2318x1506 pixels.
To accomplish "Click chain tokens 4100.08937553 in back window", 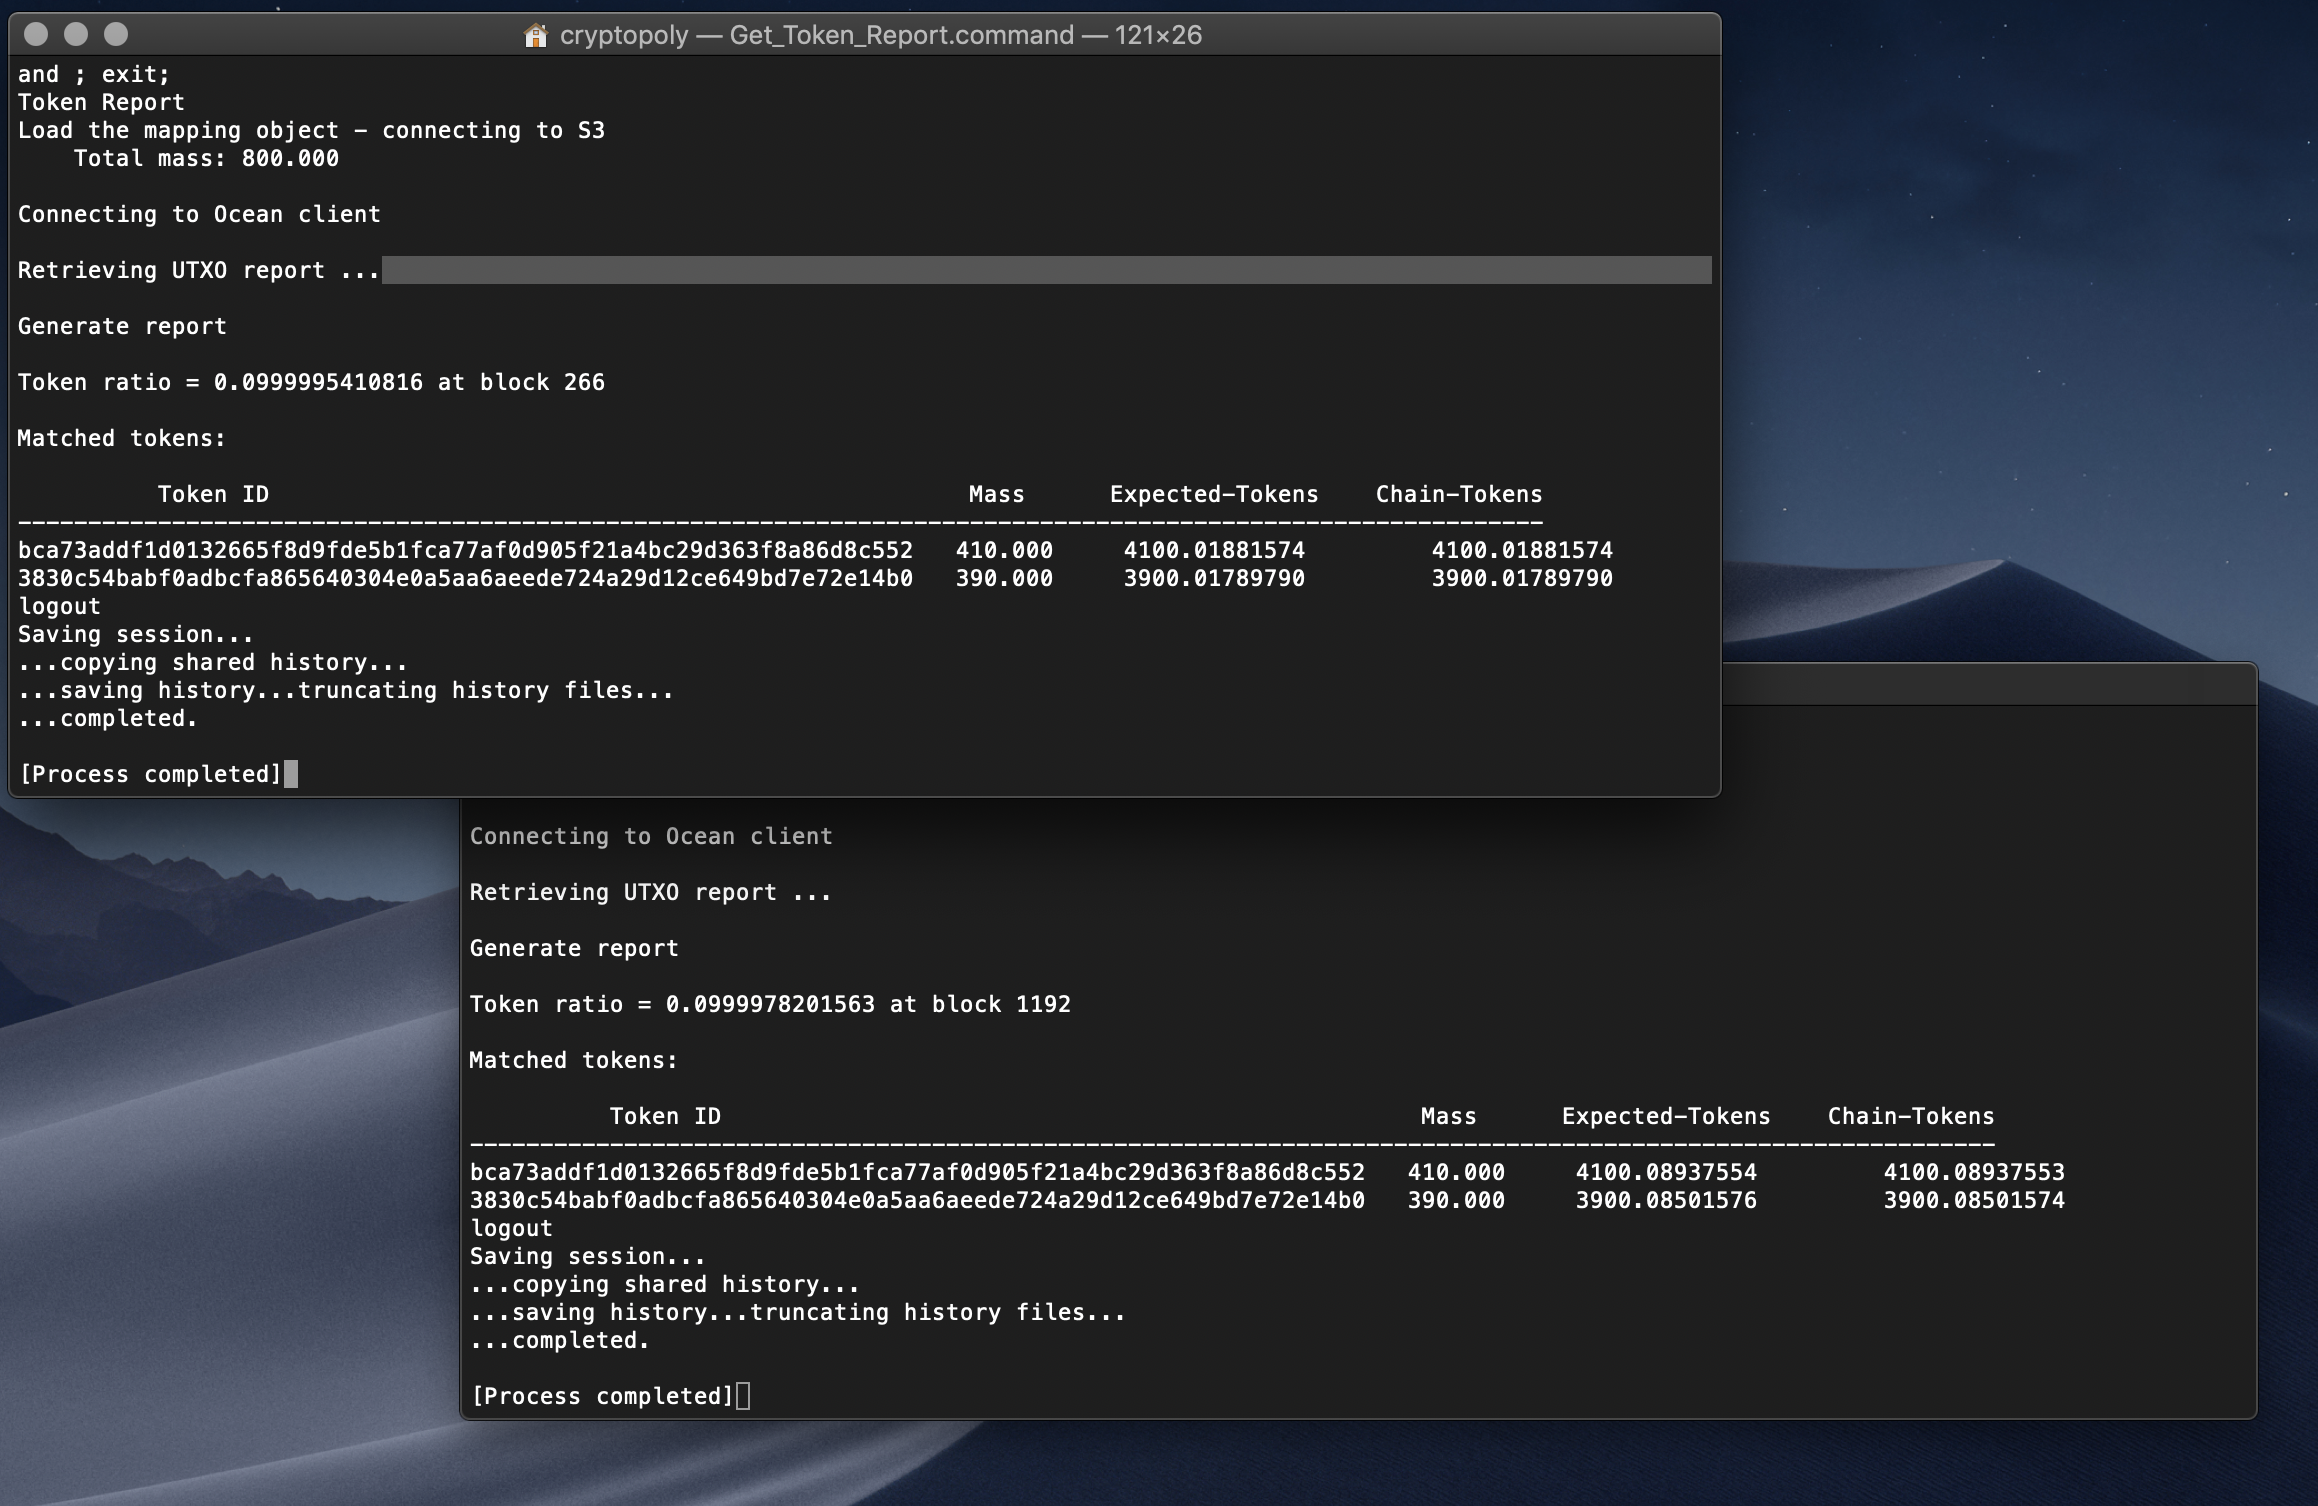I will (x=1974, y=1172).
